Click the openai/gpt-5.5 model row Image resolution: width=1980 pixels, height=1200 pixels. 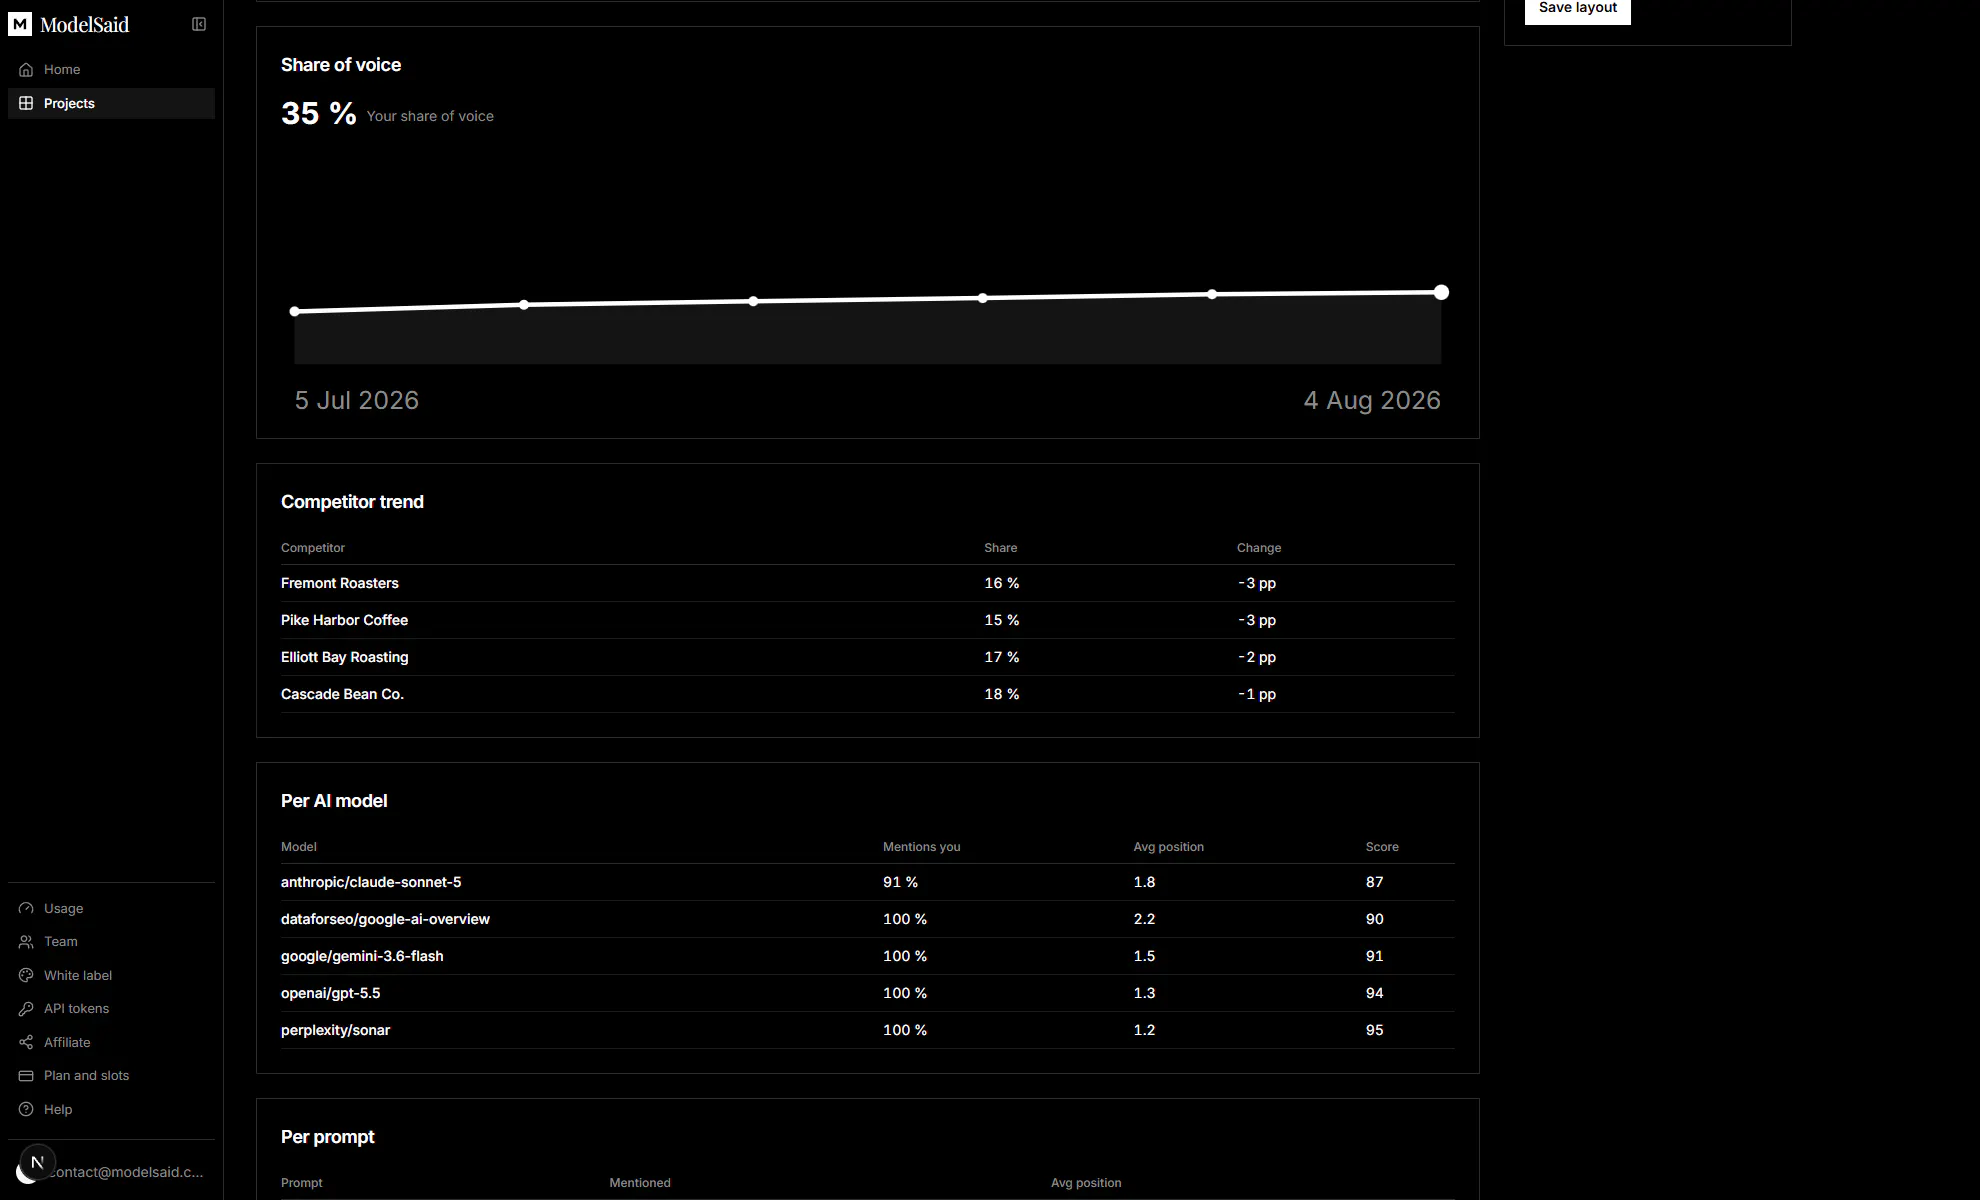coord(868,993)
